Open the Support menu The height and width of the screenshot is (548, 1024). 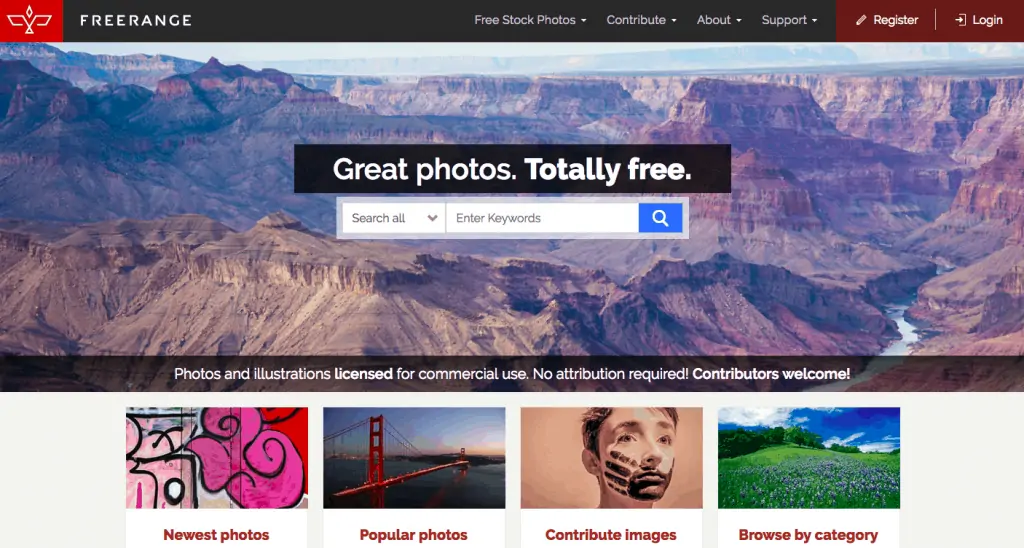[x=790, y=20]
